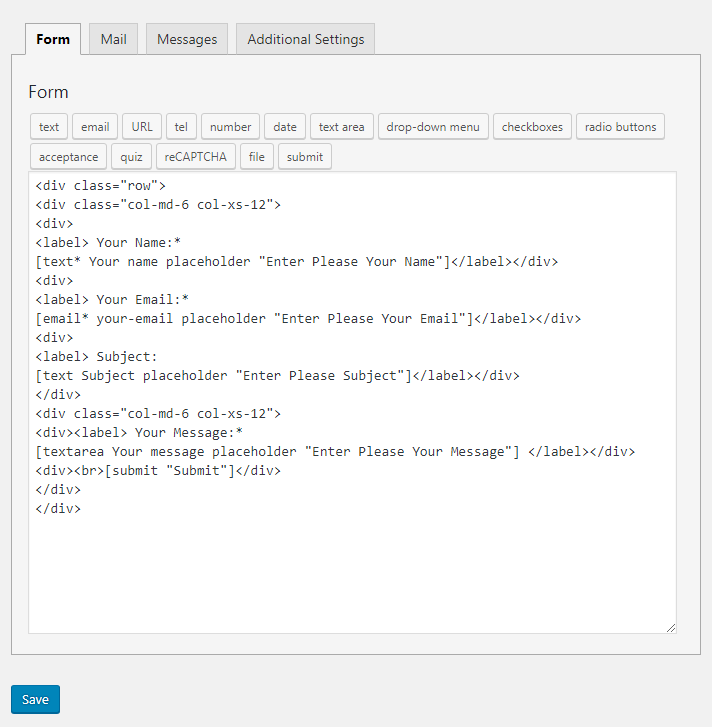The height and width of the screenshot is (727, 712).
Task: Insert a number field tag
Action: [x=230, y=127]
